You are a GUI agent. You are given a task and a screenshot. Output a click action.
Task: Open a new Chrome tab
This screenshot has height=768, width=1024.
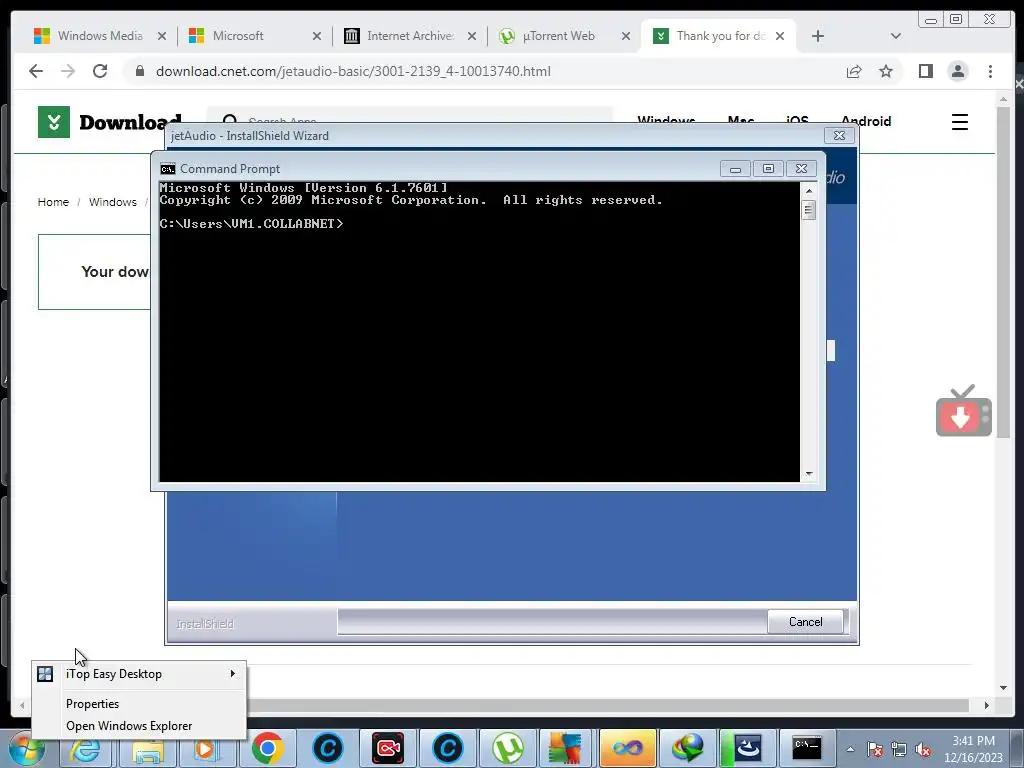point(818,36)
